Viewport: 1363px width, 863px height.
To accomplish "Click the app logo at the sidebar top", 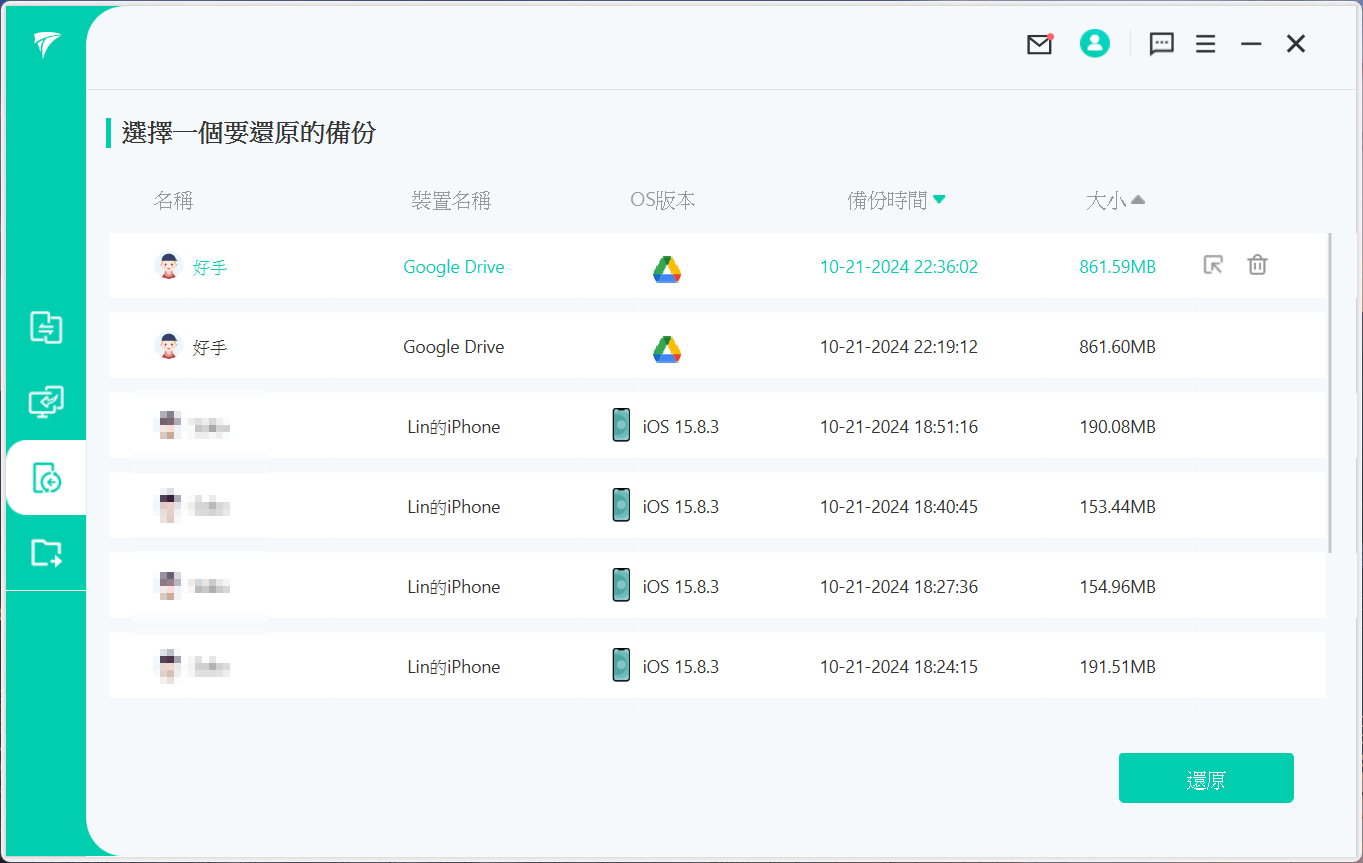I will coord(46,44).
